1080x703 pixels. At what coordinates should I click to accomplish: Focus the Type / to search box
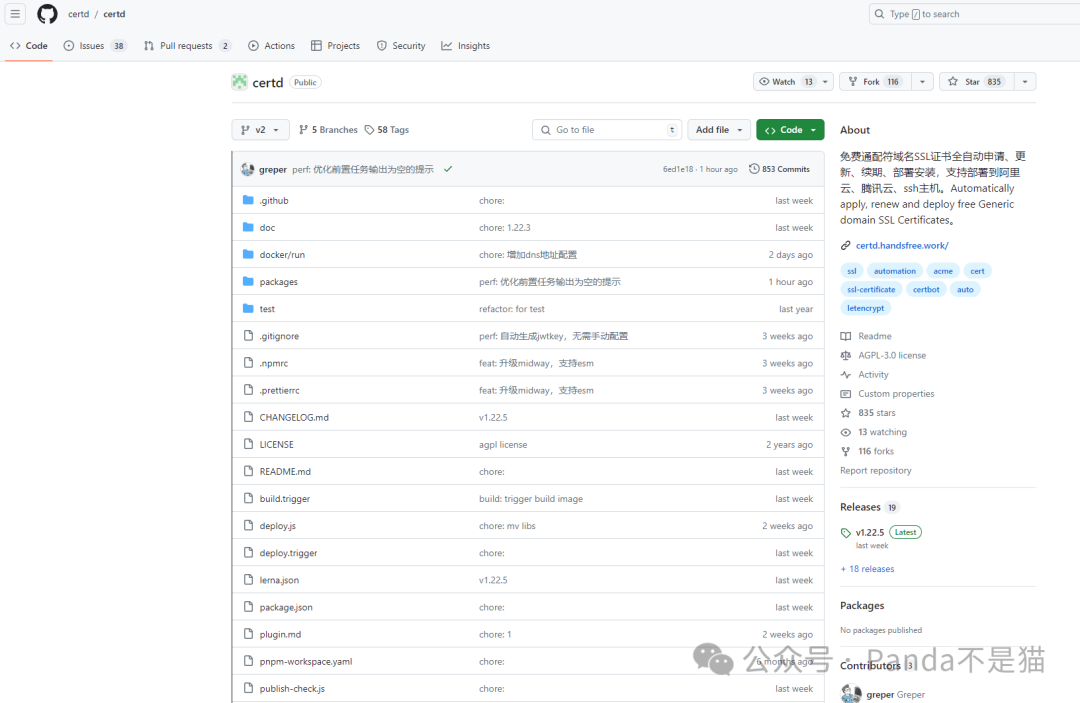(974, 14)
